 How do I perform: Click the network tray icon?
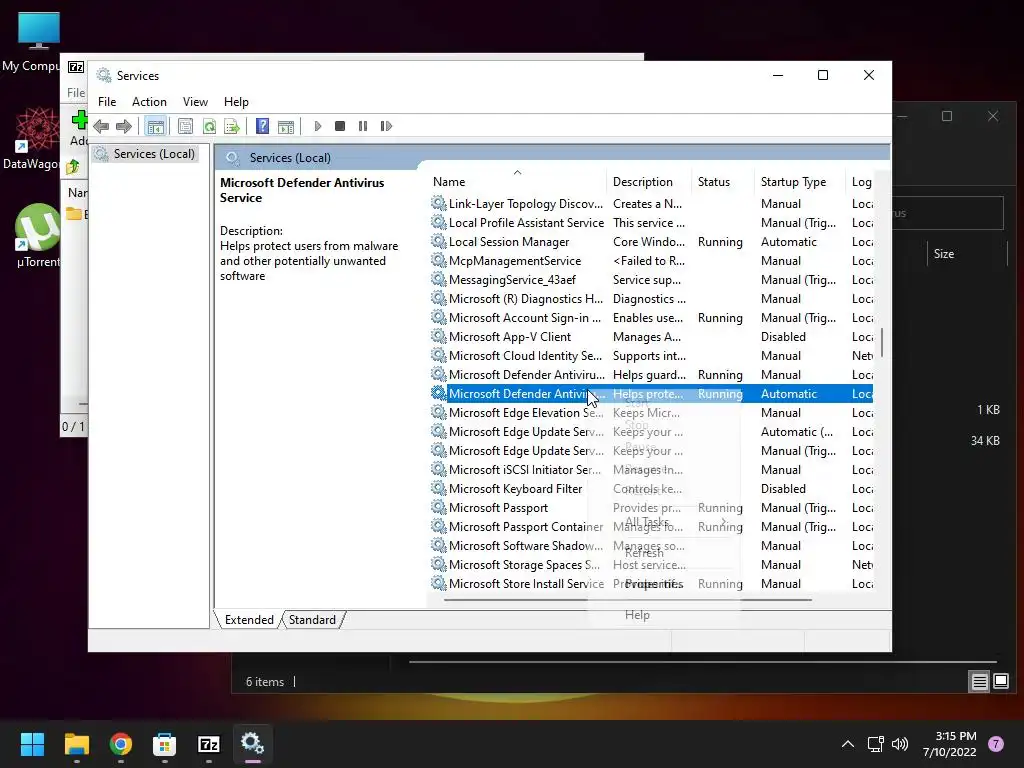click(x=875, y=744)
